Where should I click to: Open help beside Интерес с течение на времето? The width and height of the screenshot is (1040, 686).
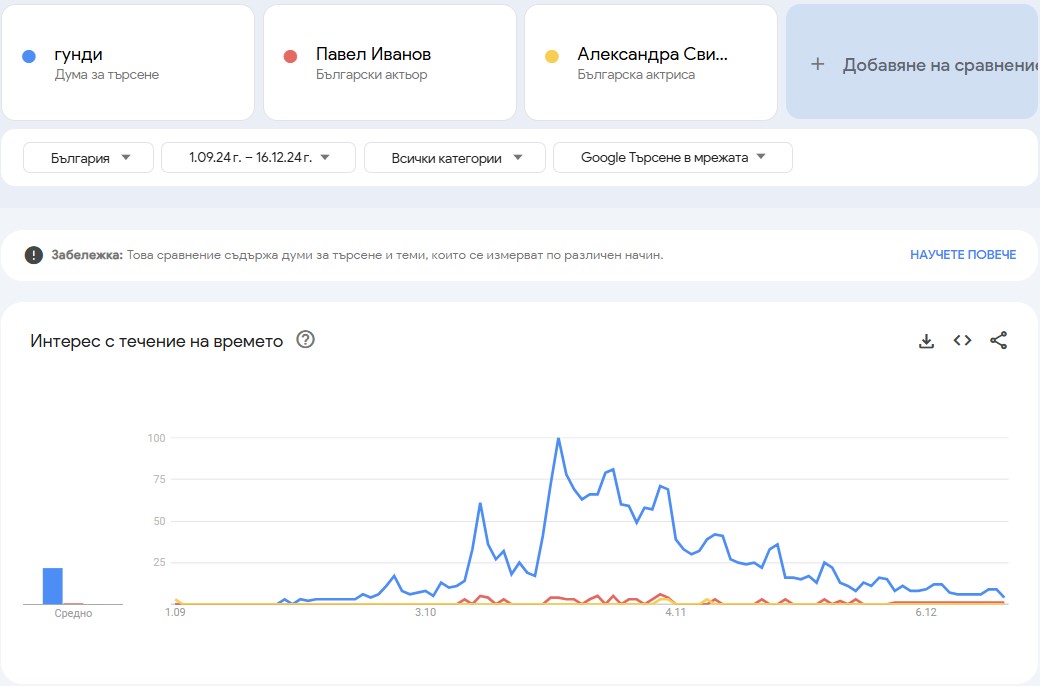(304, 340)
